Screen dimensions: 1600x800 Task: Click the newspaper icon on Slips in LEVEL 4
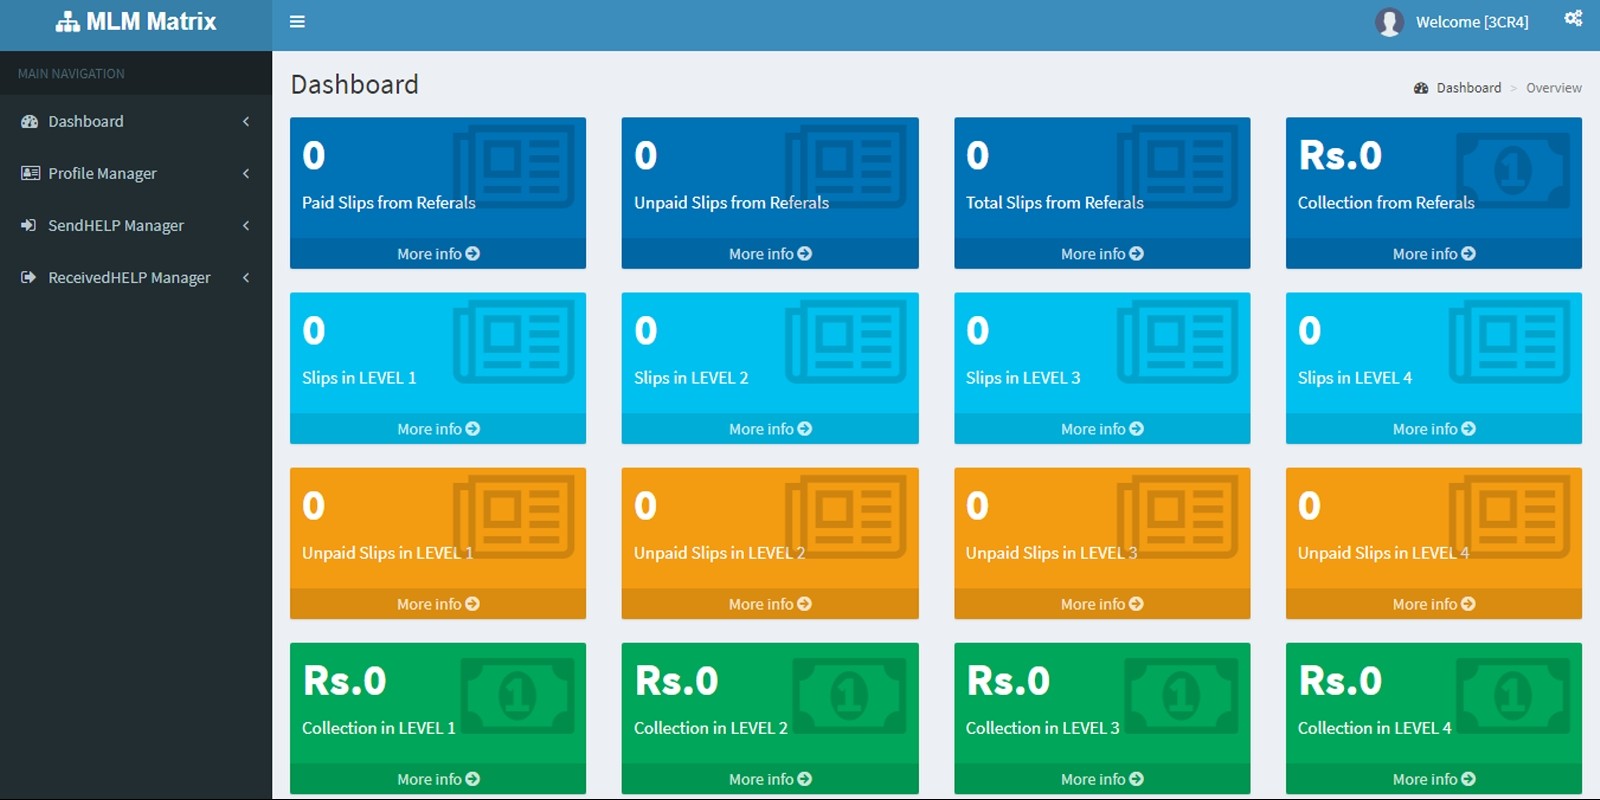(1510, 343)
